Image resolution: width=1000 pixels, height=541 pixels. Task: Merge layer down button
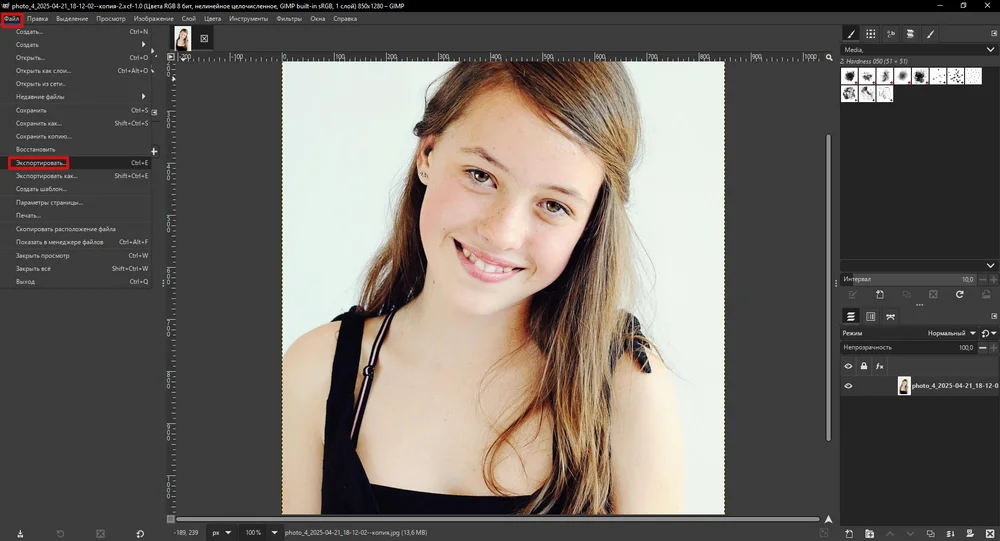pos(950,533)
